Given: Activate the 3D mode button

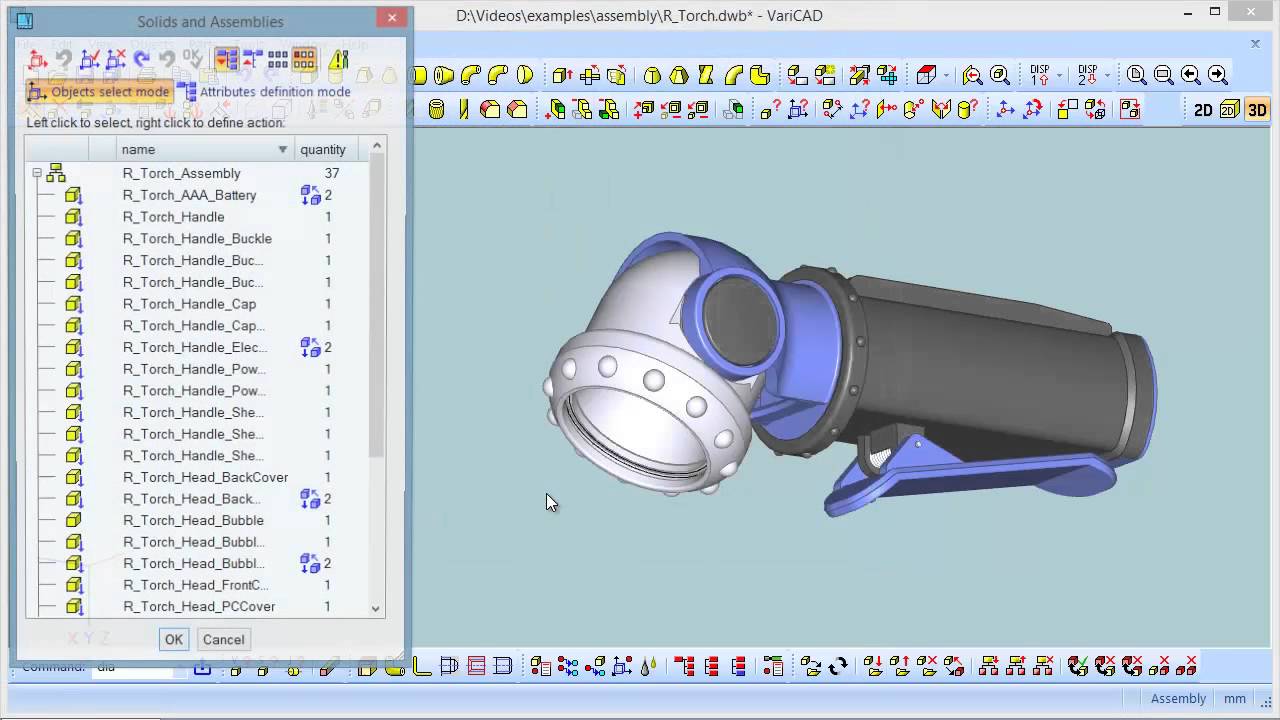Looking at the screenshot, I should [x=1257, y=110].
